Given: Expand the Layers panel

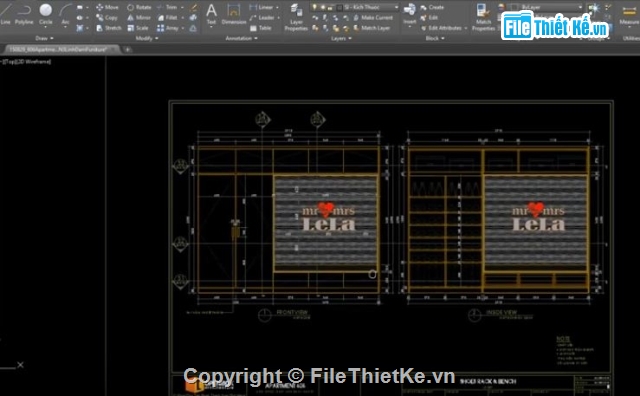Looking at the screenshot, I should (x=341, y=38).
